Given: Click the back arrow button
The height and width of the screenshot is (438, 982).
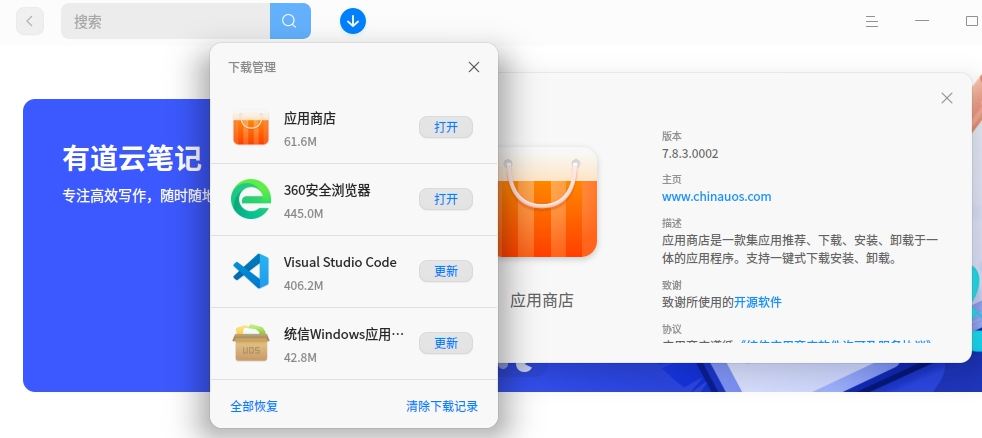Looking at the screenshot, I should [29, 21].
